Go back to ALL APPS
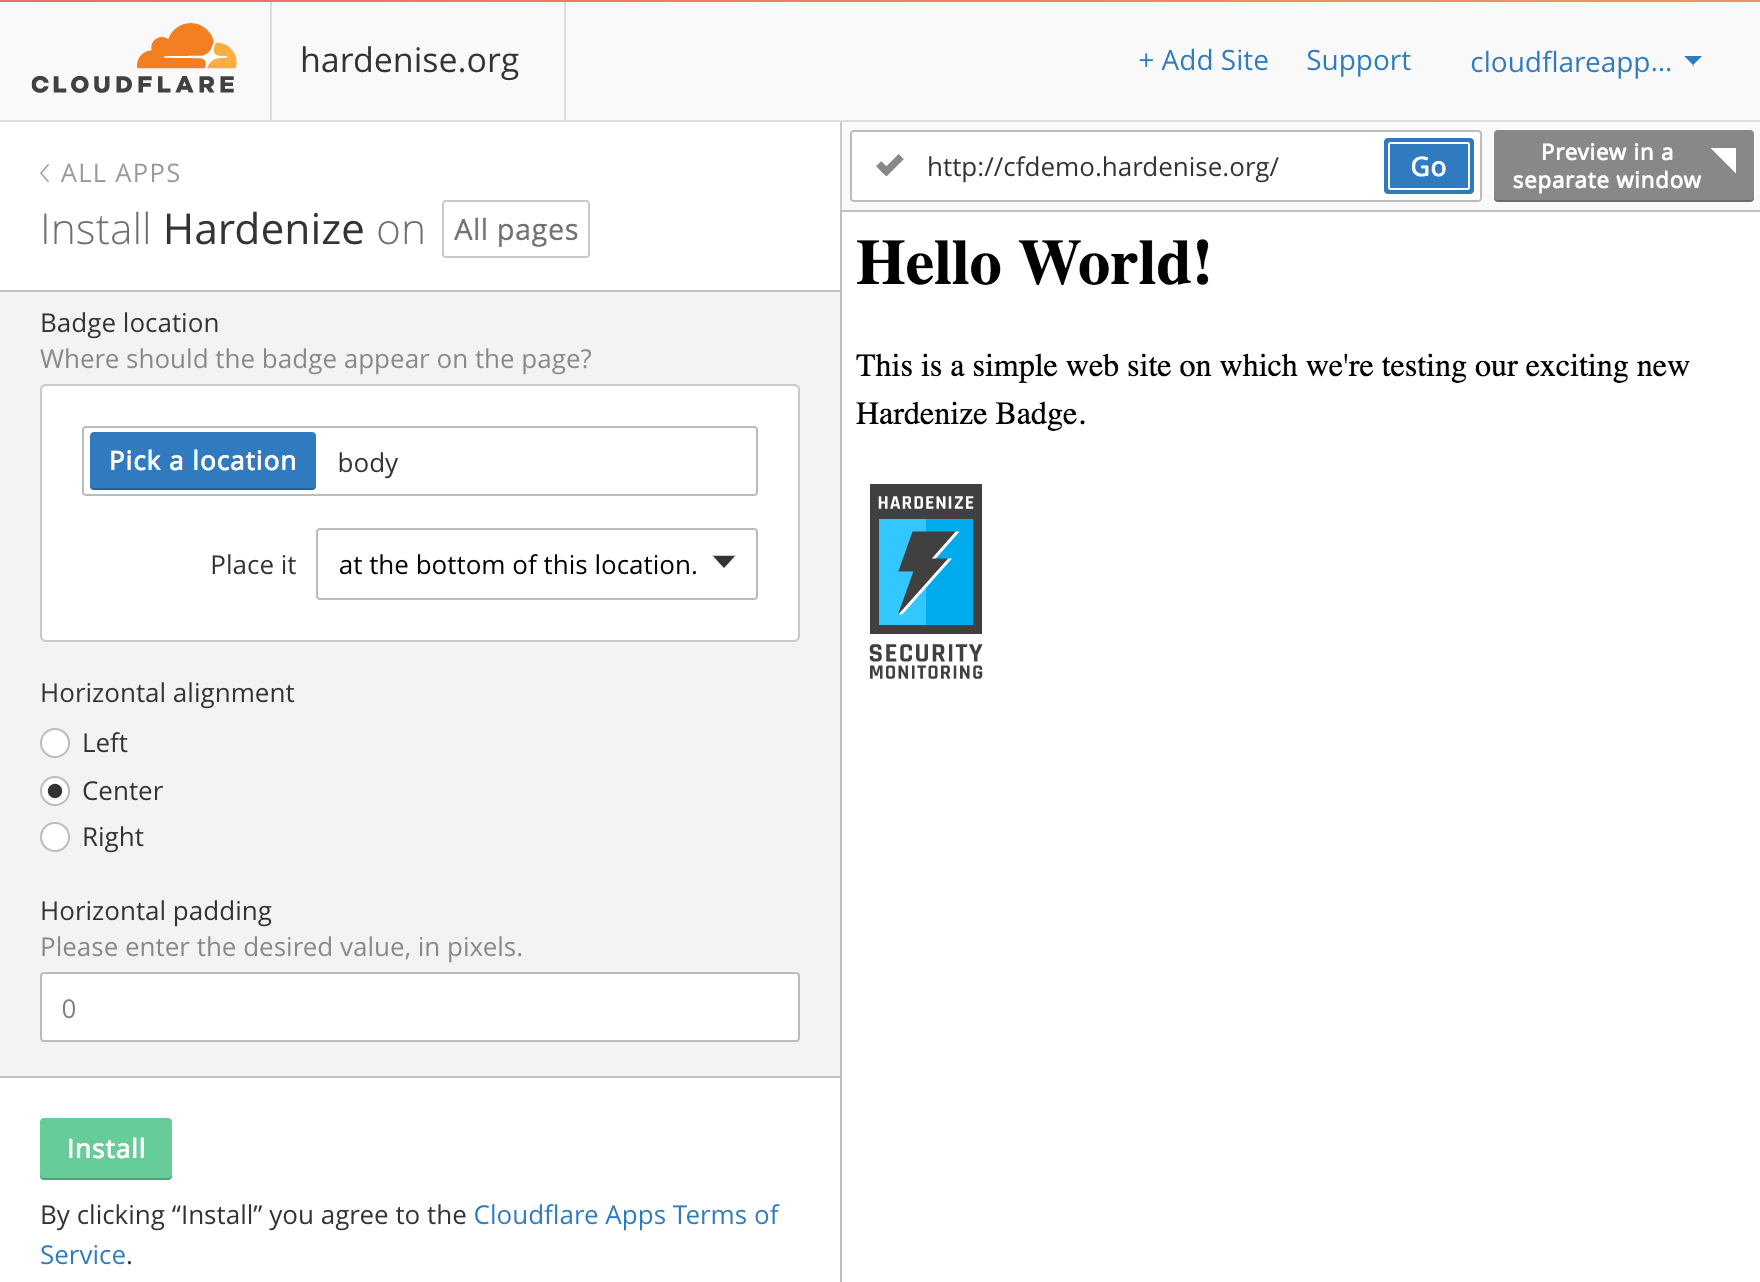 click(x=110, y=173)
